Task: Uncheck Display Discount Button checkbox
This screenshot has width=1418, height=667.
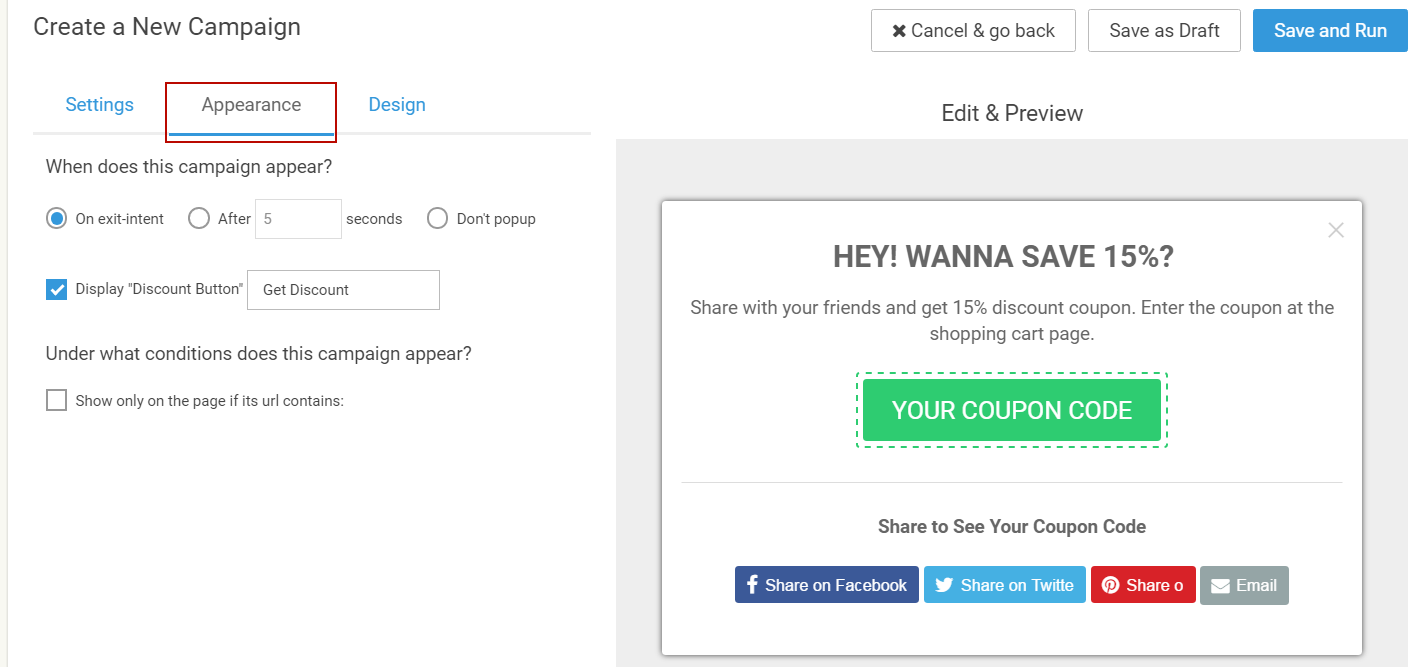Action: coord(57,289)
